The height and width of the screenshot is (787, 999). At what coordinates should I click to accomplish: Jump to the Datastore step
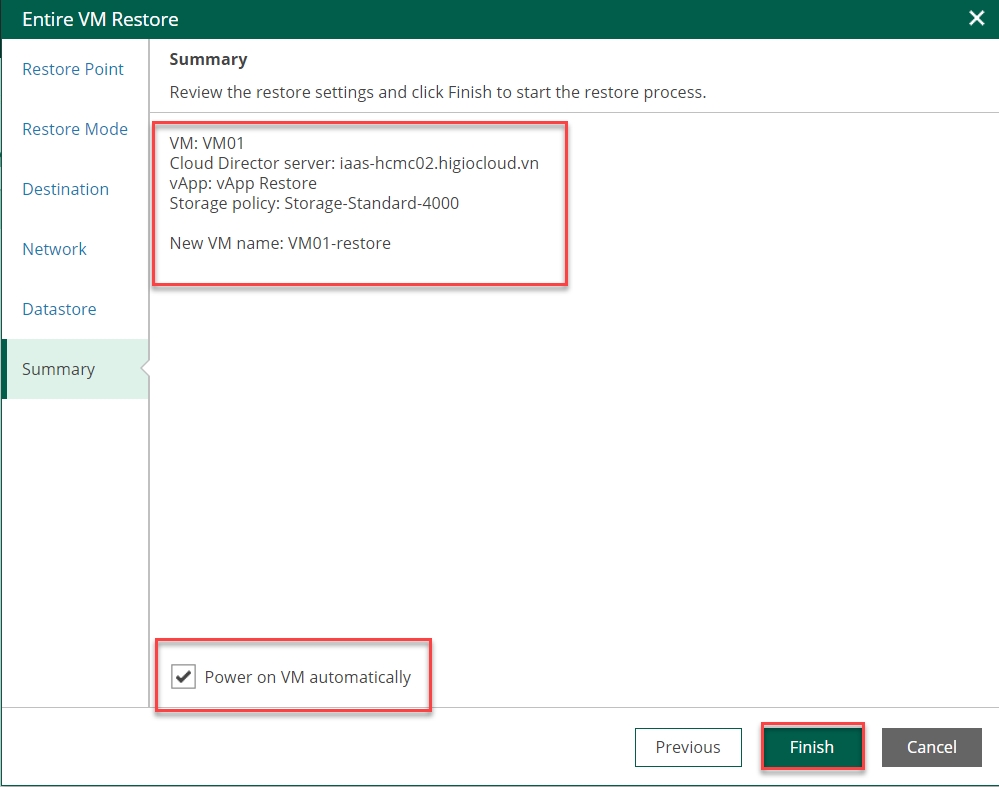tap(59, 309)
